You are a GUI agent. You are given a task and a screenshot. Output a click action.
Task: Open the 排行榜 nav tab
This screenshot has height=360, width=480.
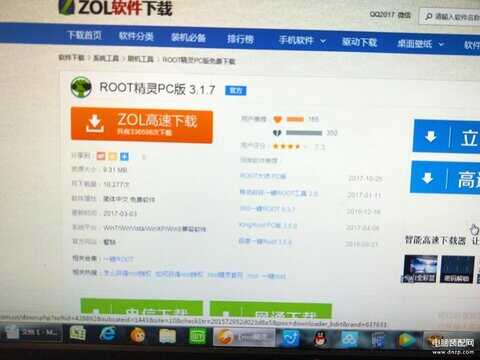click(x=240, y=39)
